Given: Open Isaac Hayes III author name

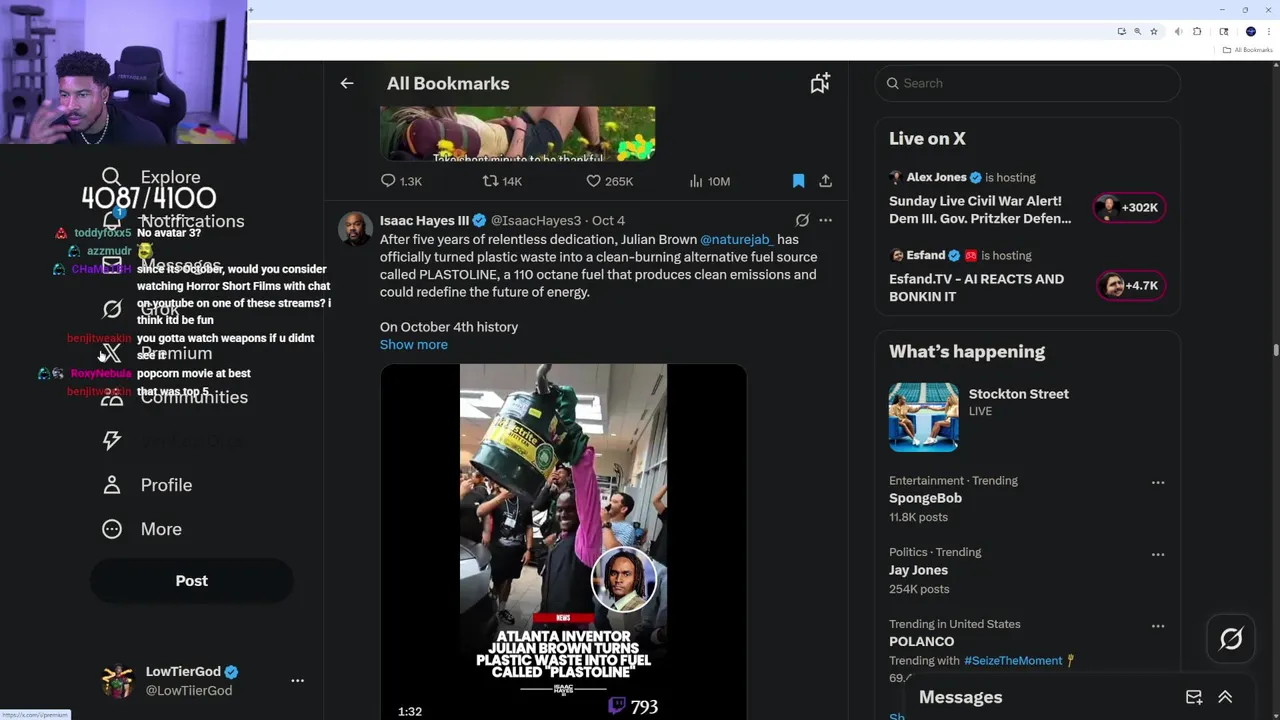Looking at the screenshot, I should click(424, 220).
